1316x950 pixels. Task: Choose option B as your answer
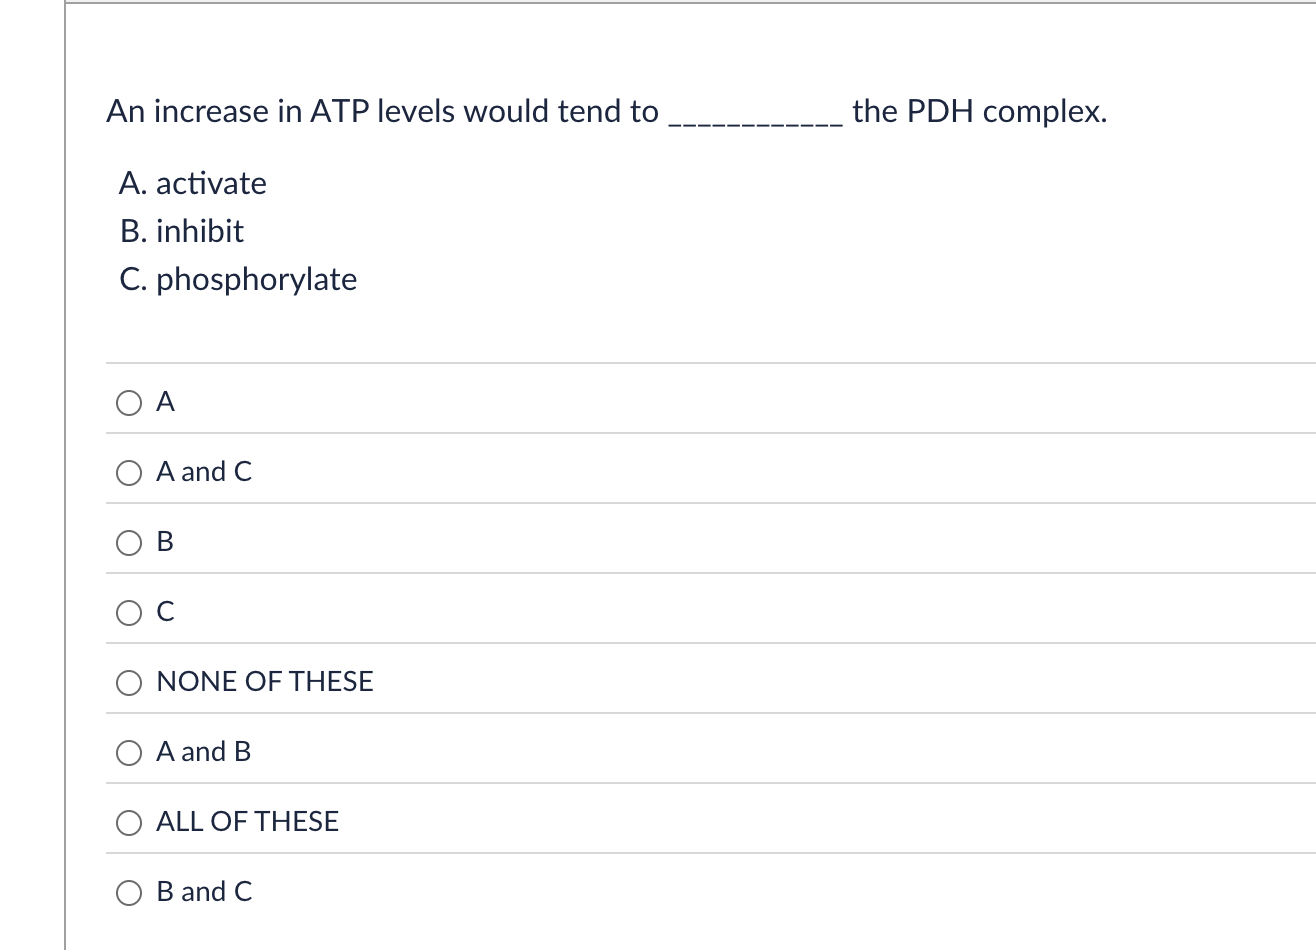128,542
